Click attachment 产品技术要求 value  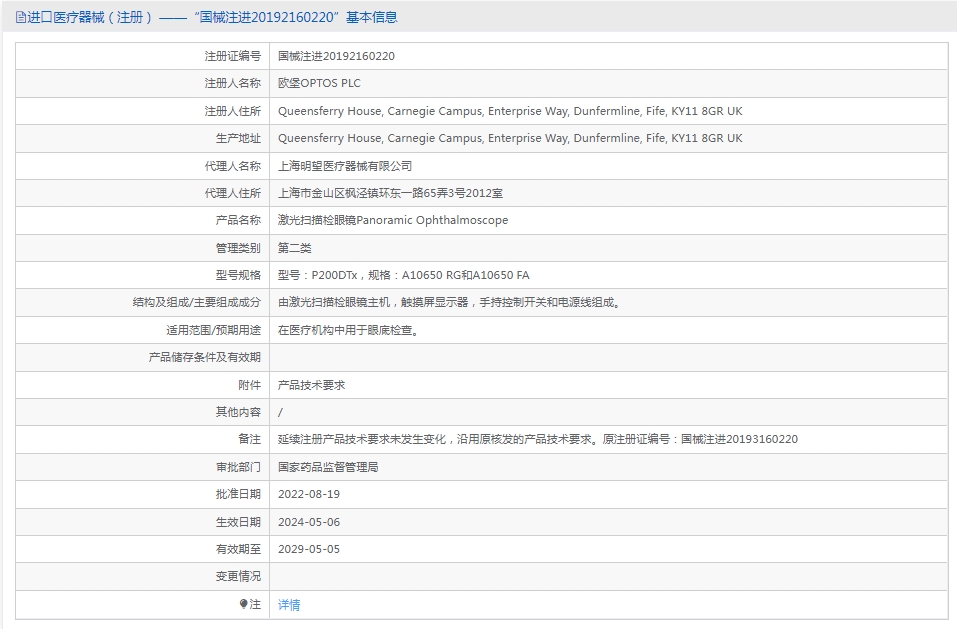[x=311, y=386]
